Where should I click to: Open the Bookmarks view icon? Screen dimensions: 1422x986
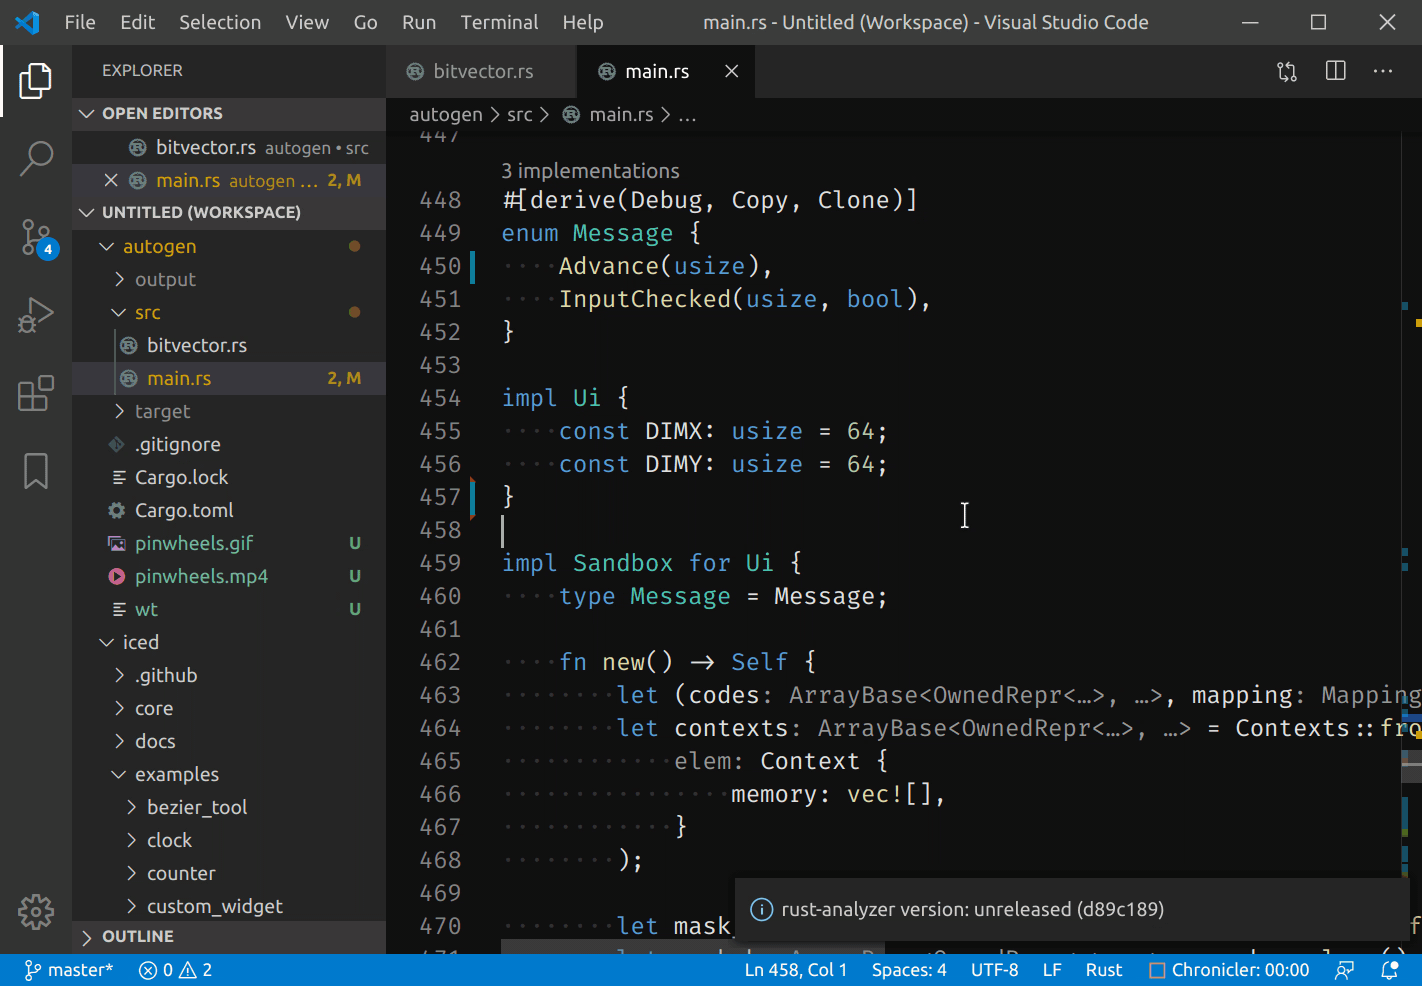point(36,471)
